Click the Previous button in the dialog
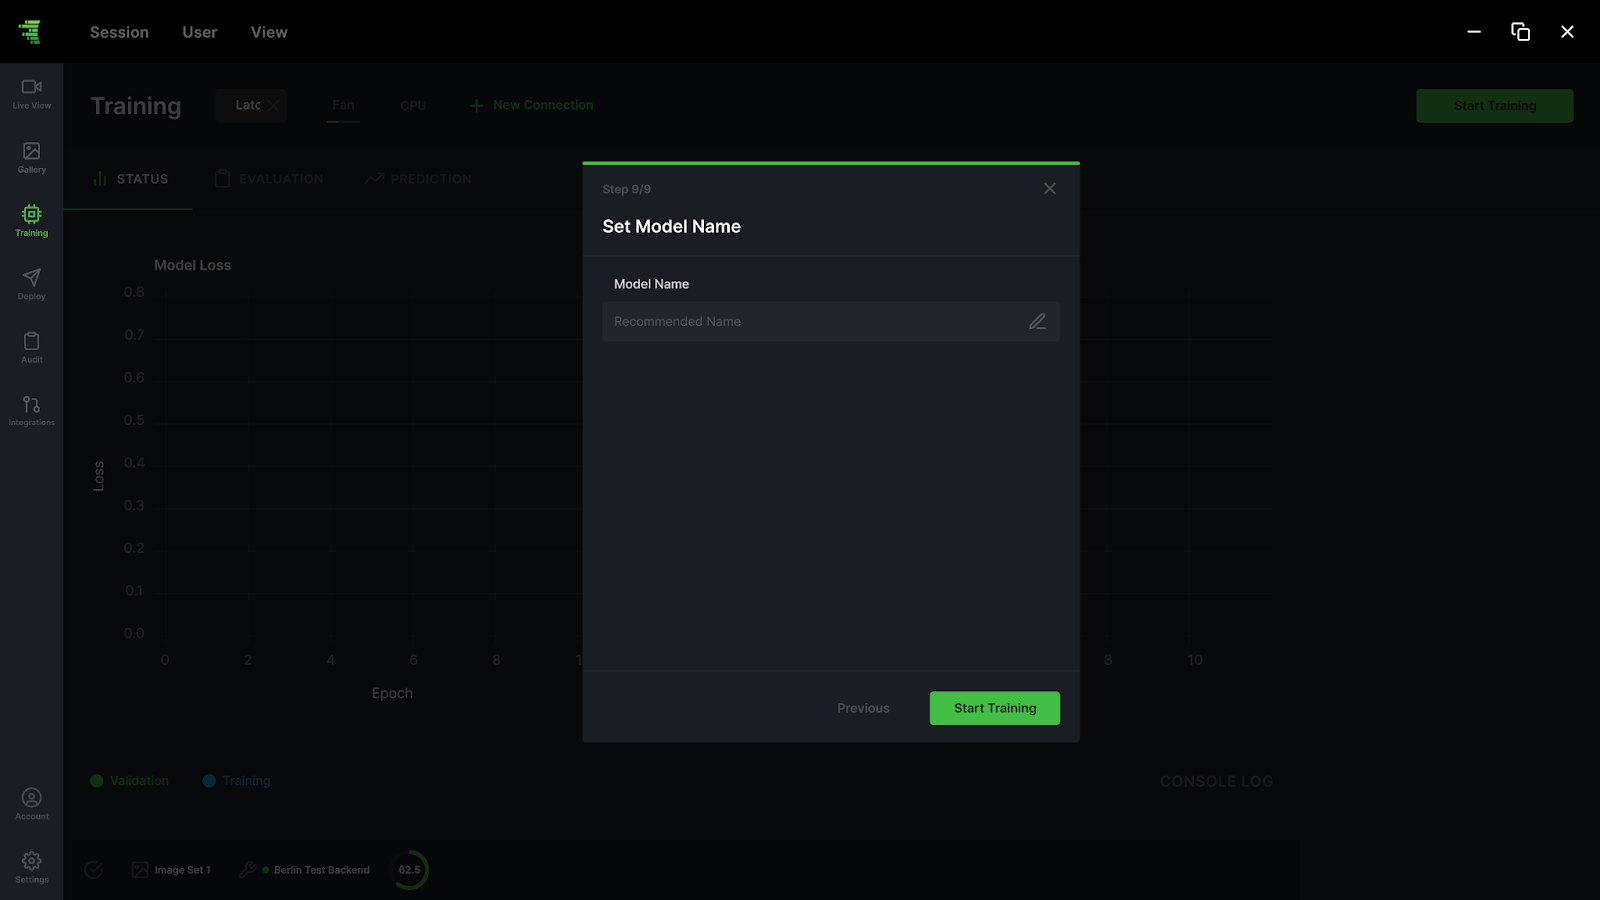The width and height of the screenshot is (1600, 900). [x=863, y=708]
